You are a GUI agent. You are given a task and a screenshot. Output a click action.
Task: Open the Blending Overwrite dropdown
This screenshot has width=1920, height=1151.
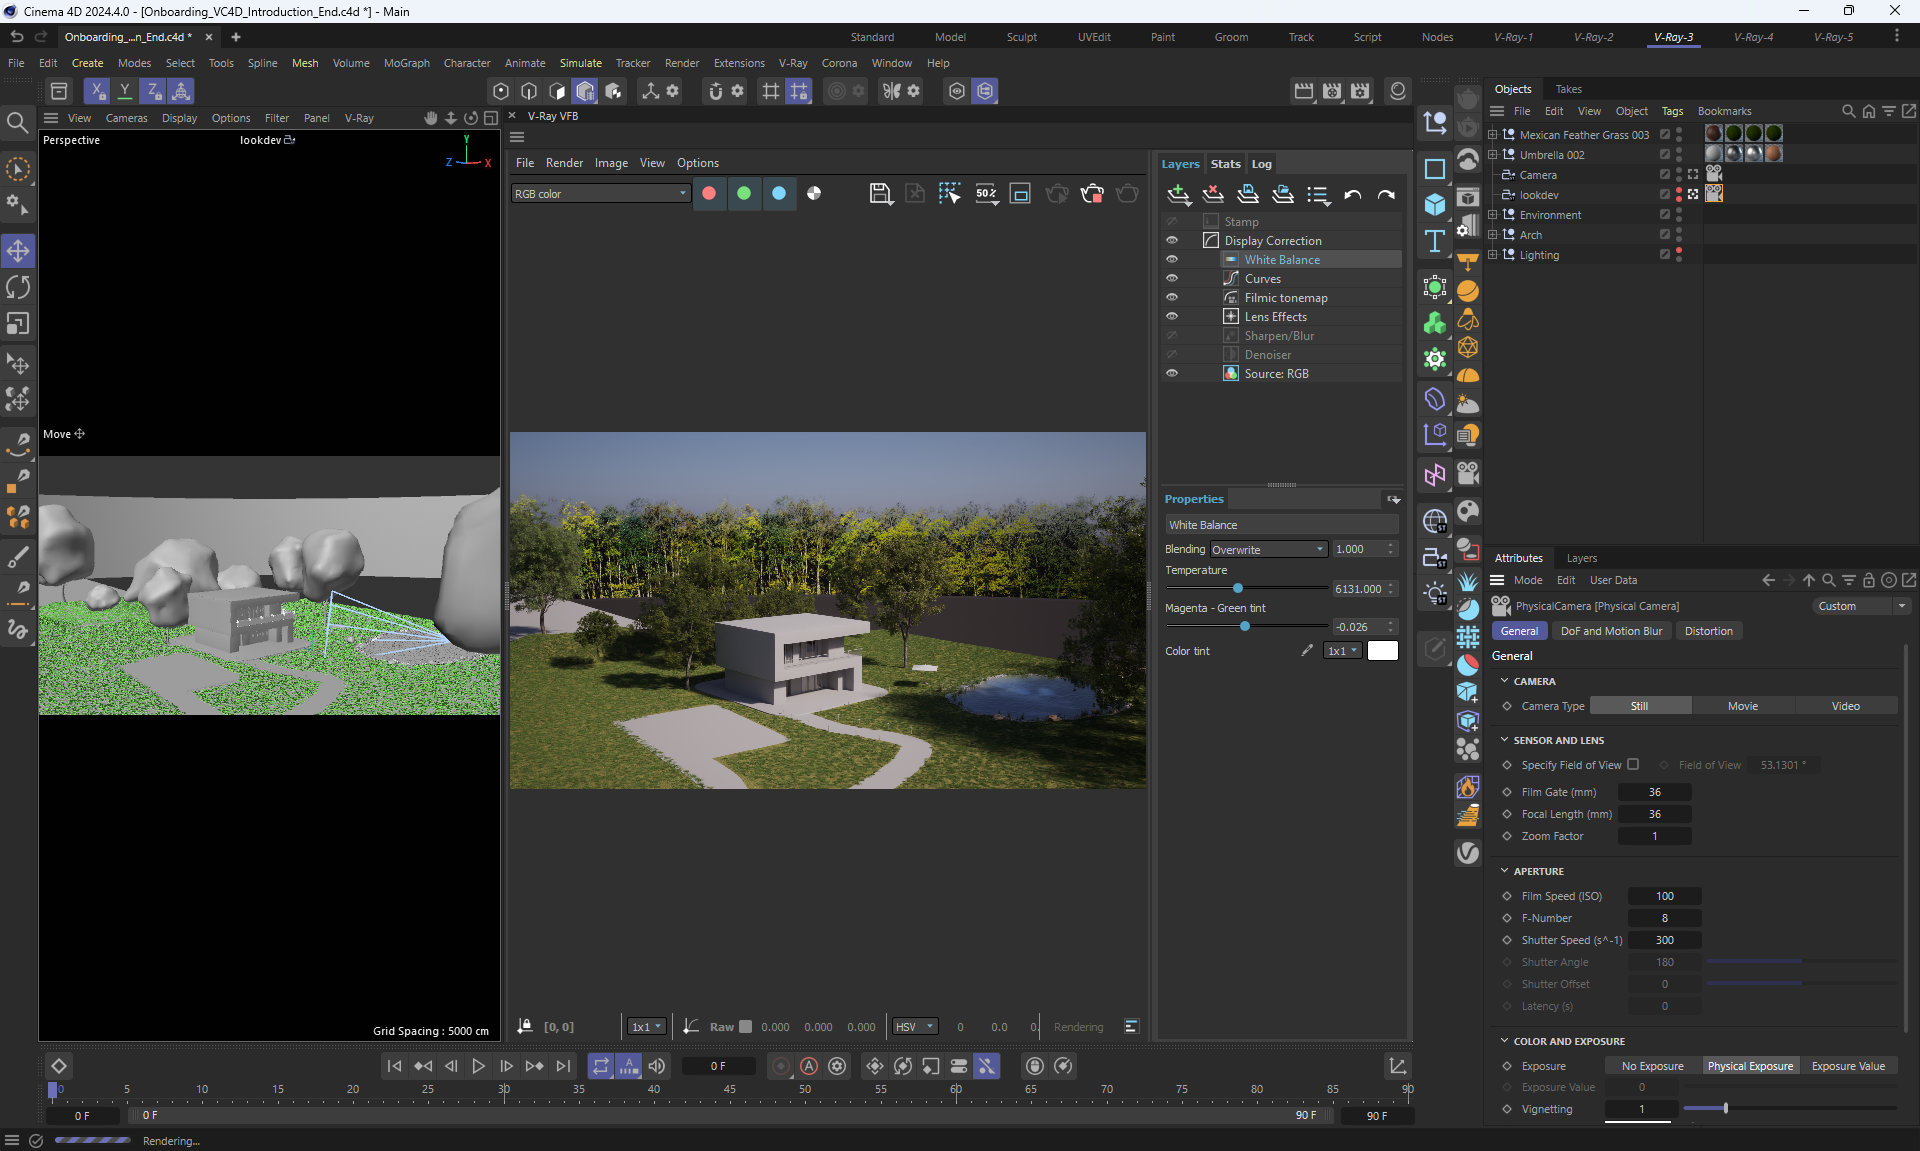[1268, 549]
